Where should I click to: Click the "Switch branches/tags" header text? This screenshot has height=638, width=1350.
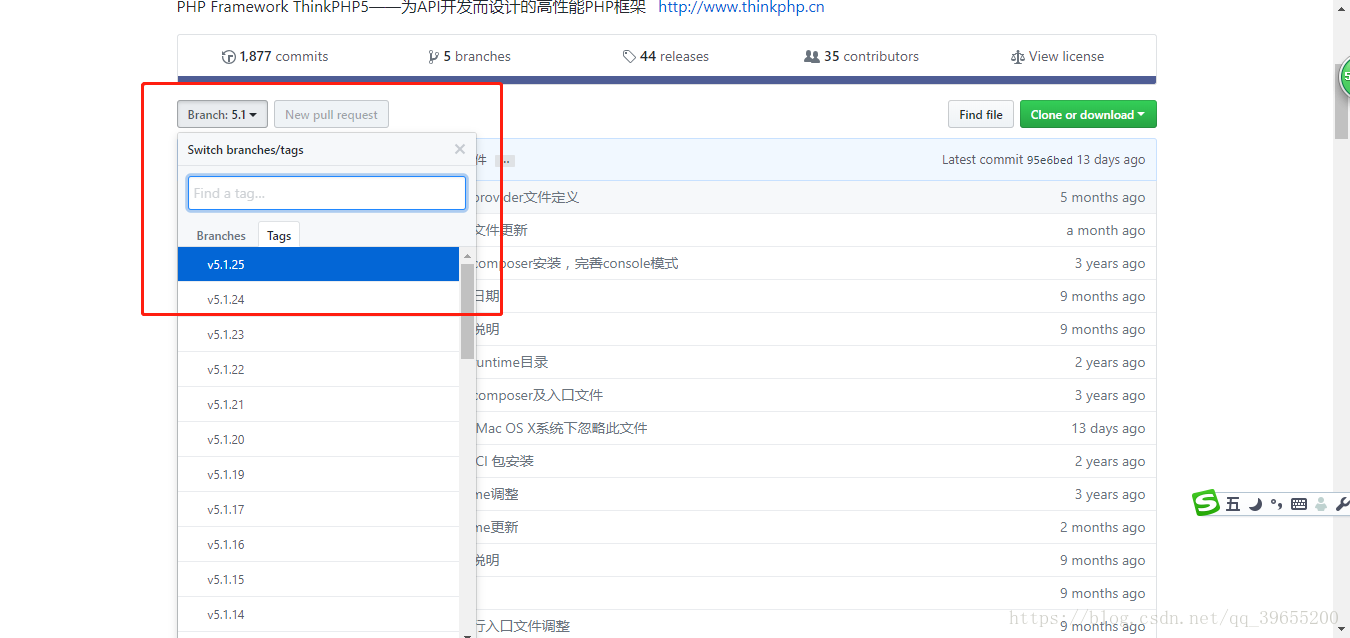coord(245,150)
